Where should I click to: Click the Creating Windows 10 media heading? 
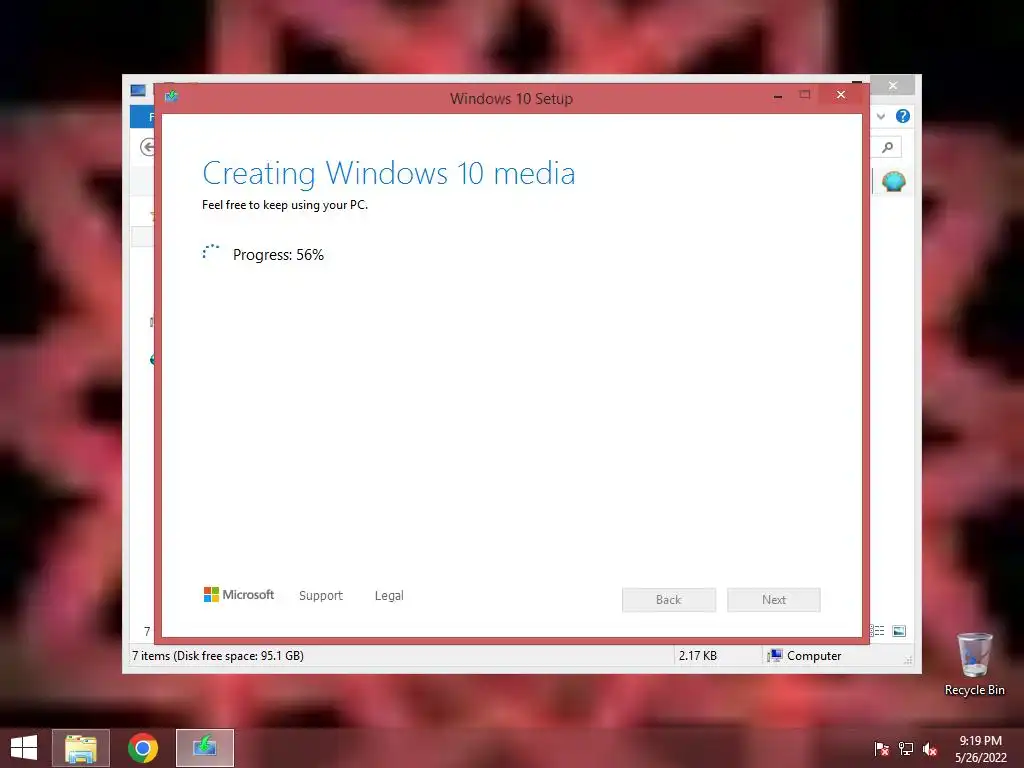tap(389, 174)
